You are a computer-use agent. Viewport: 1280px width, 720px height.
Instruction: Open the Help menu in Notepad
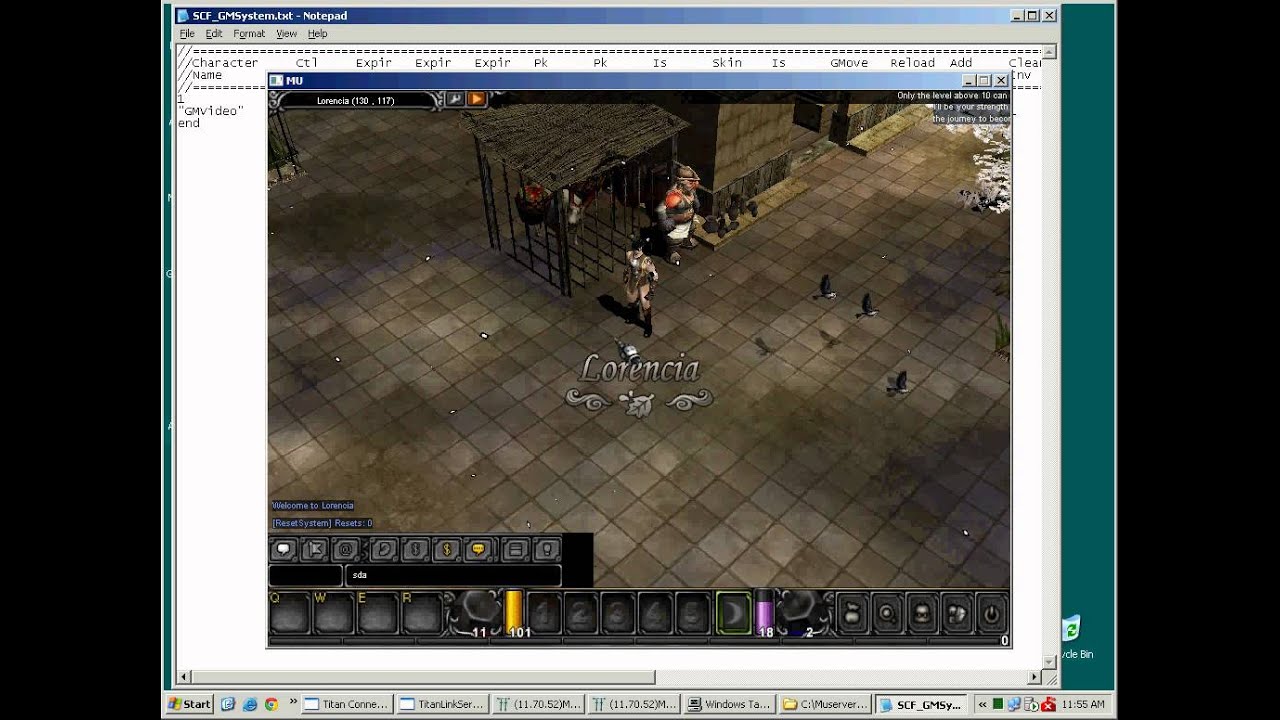pos(317,34)
